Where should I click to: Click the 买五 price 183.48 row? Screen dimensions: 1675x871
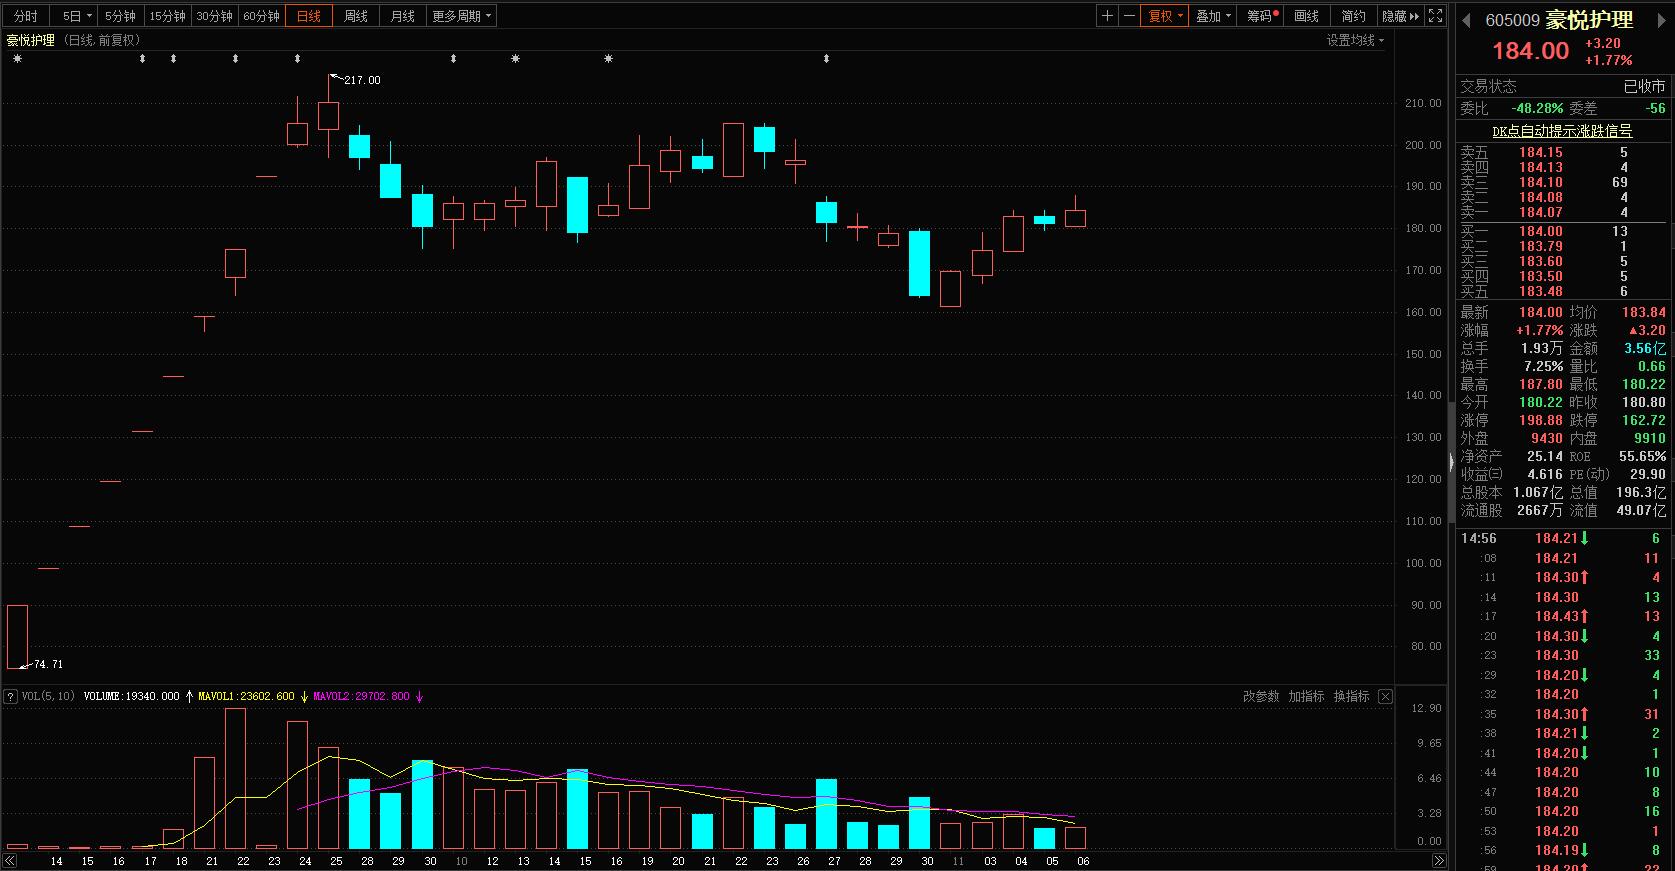[x=1564, y=291]
